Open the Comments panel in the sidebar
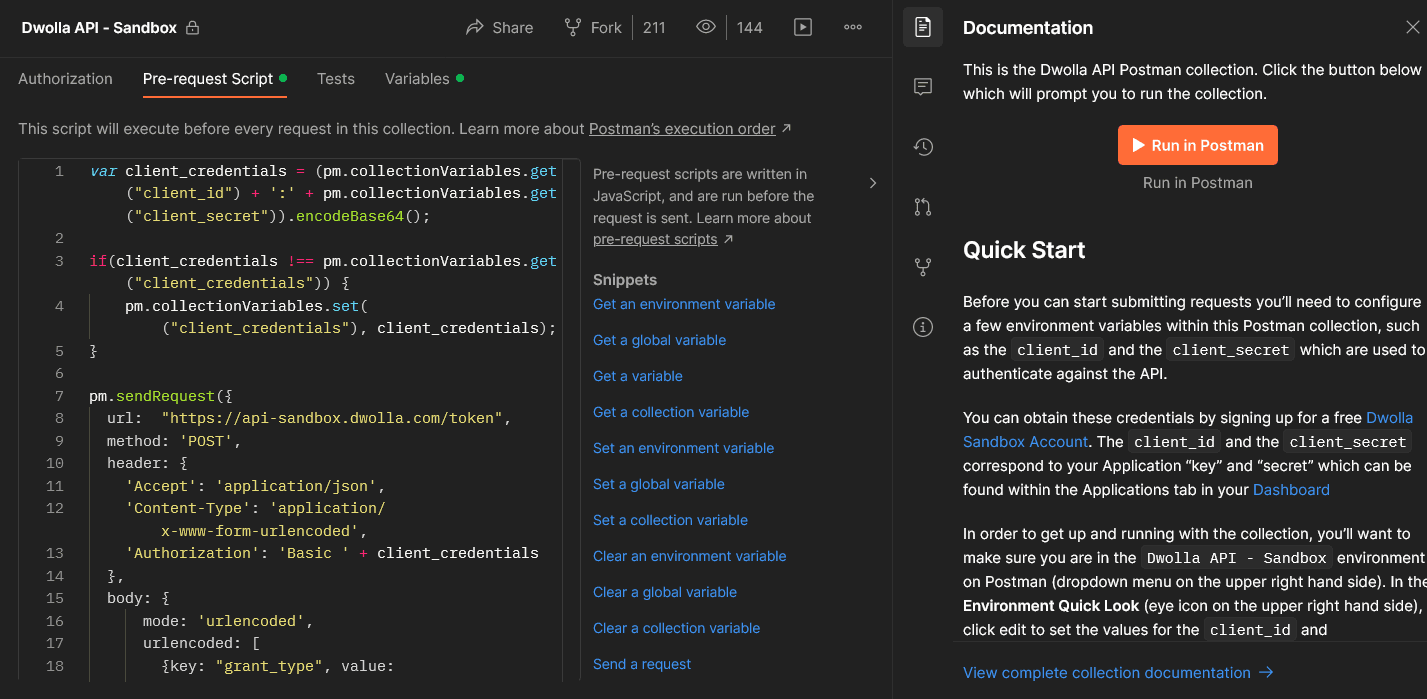 [922, 87]
